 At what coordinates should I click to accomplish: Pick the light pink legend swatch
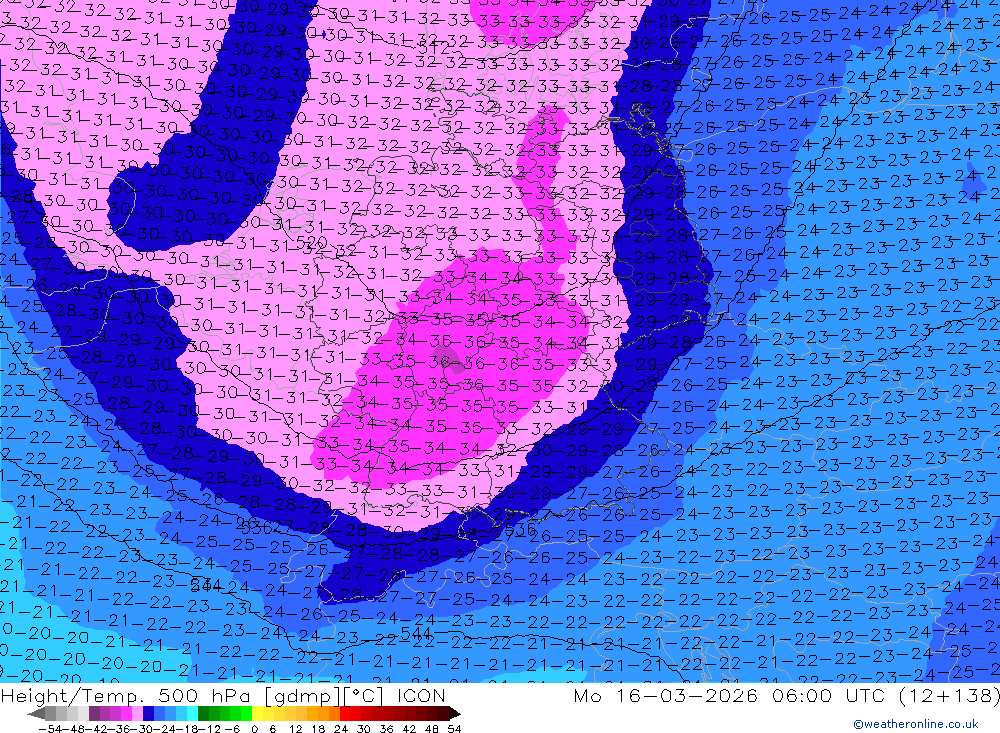click(x=138, y=714)
